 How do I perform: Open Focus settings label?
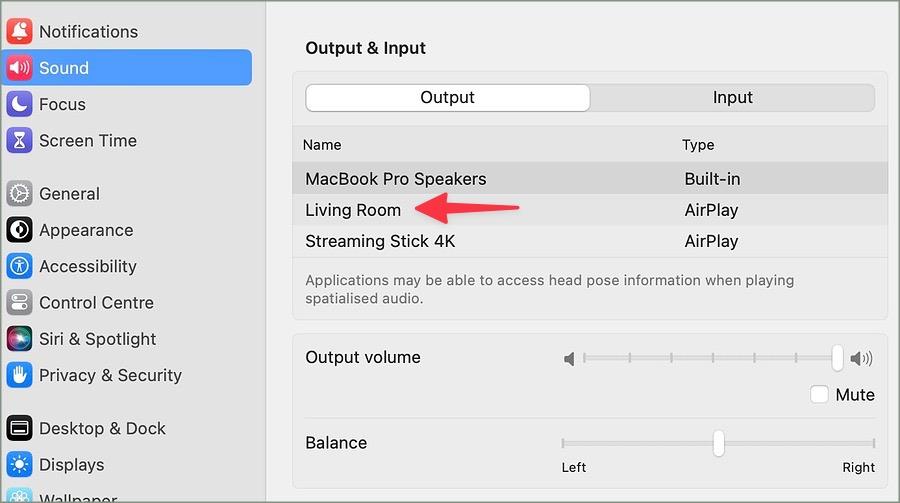pos(62,105)
